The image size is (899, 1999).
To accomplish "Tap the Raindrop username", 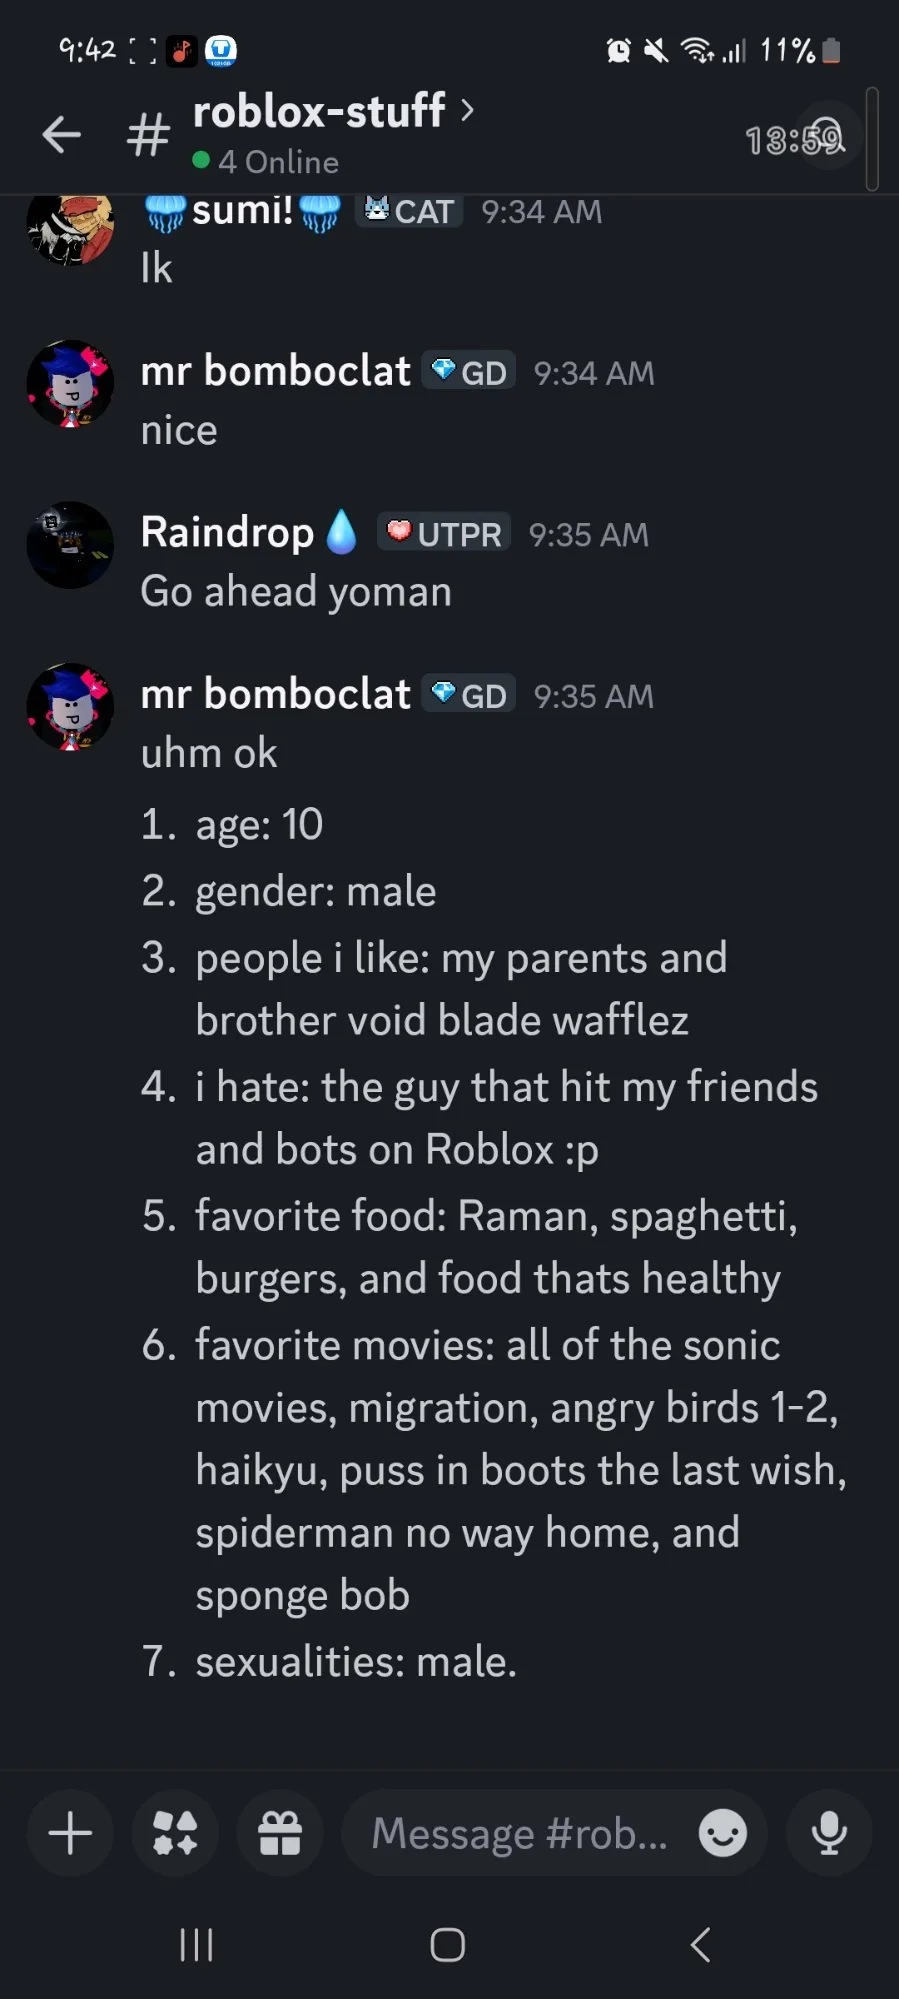I will click(x=227, y=532).
